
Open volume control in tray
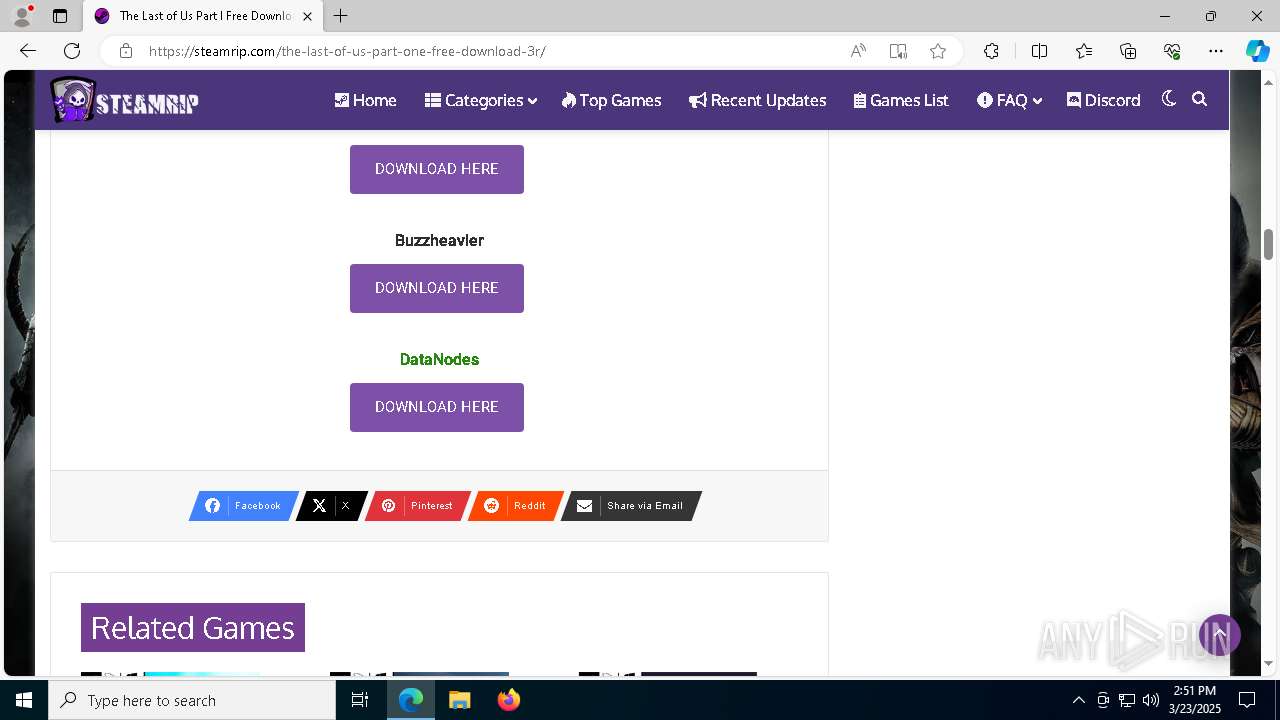click(x=1151, y=700)
